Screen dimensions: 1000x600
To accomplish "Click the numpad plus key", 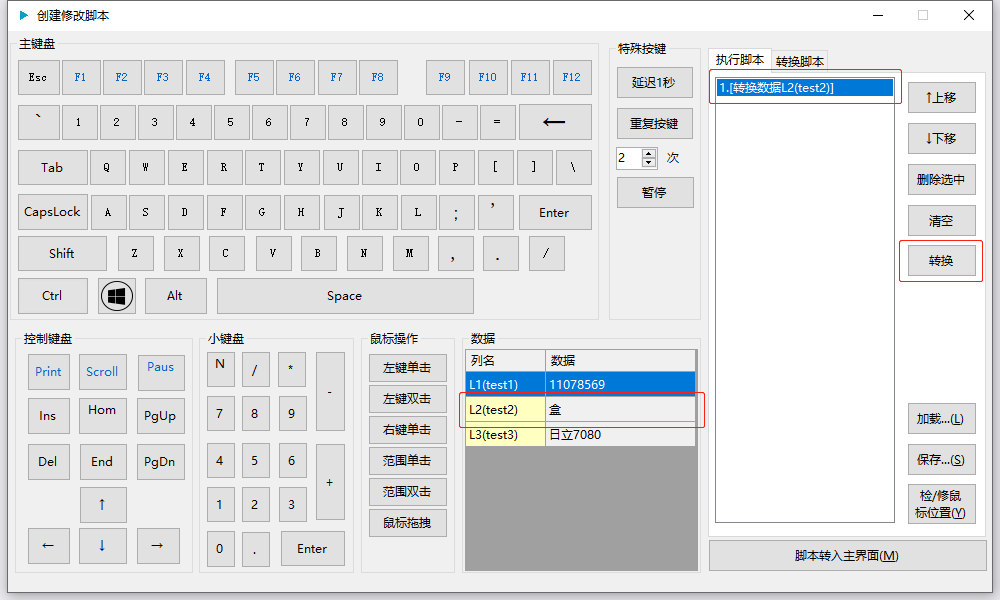I will tap(330, 483).
